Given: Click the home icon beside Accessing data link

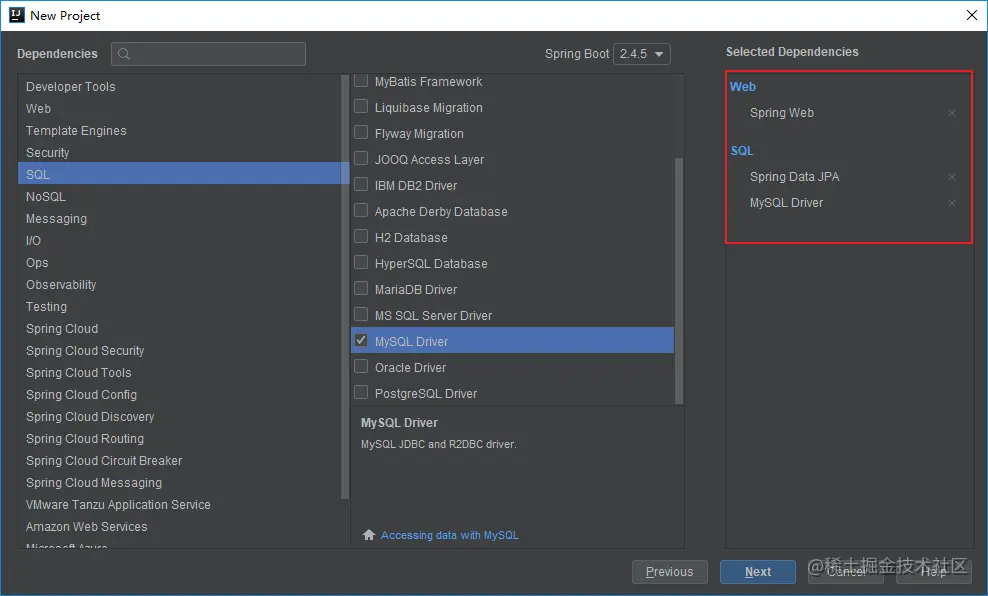Looking at the screenshot, I should click(x=369, y=535).
